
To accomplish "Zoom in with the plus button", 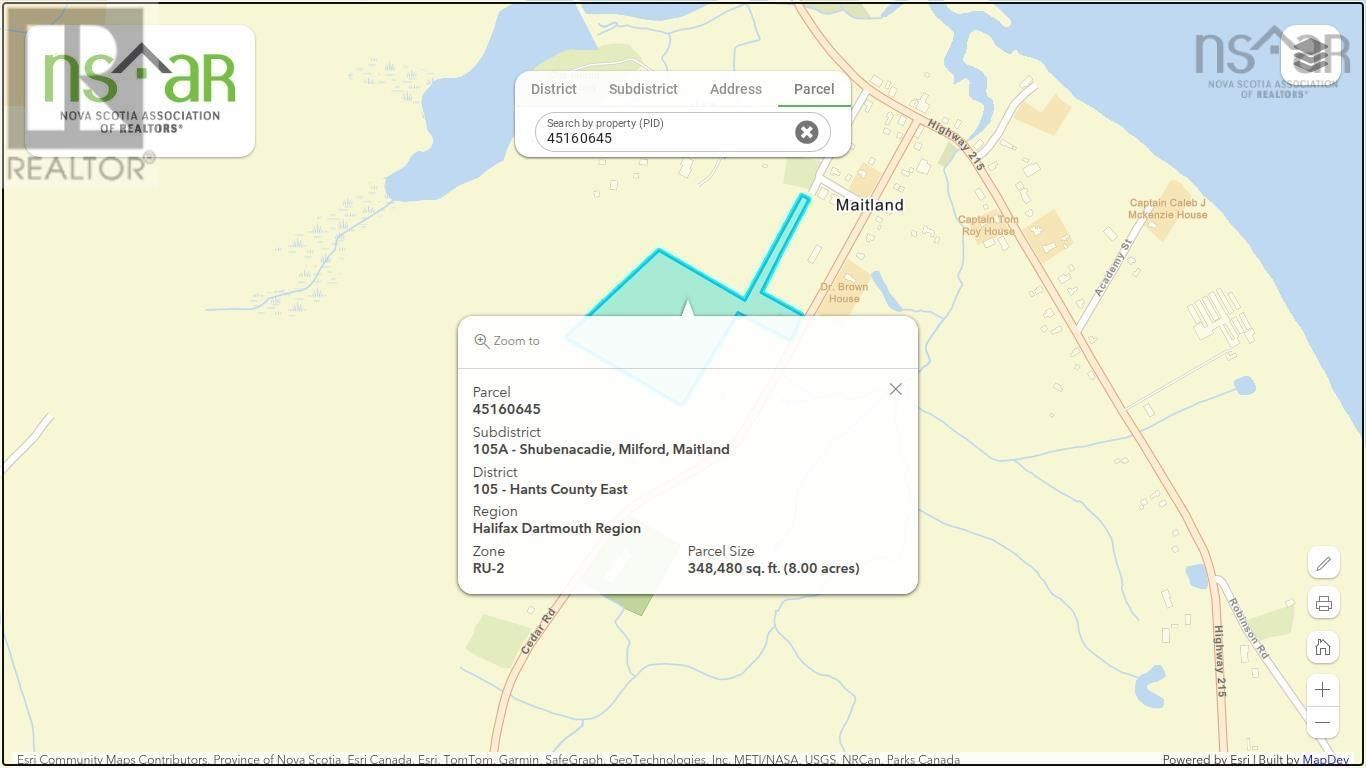I will point(1323,689).
